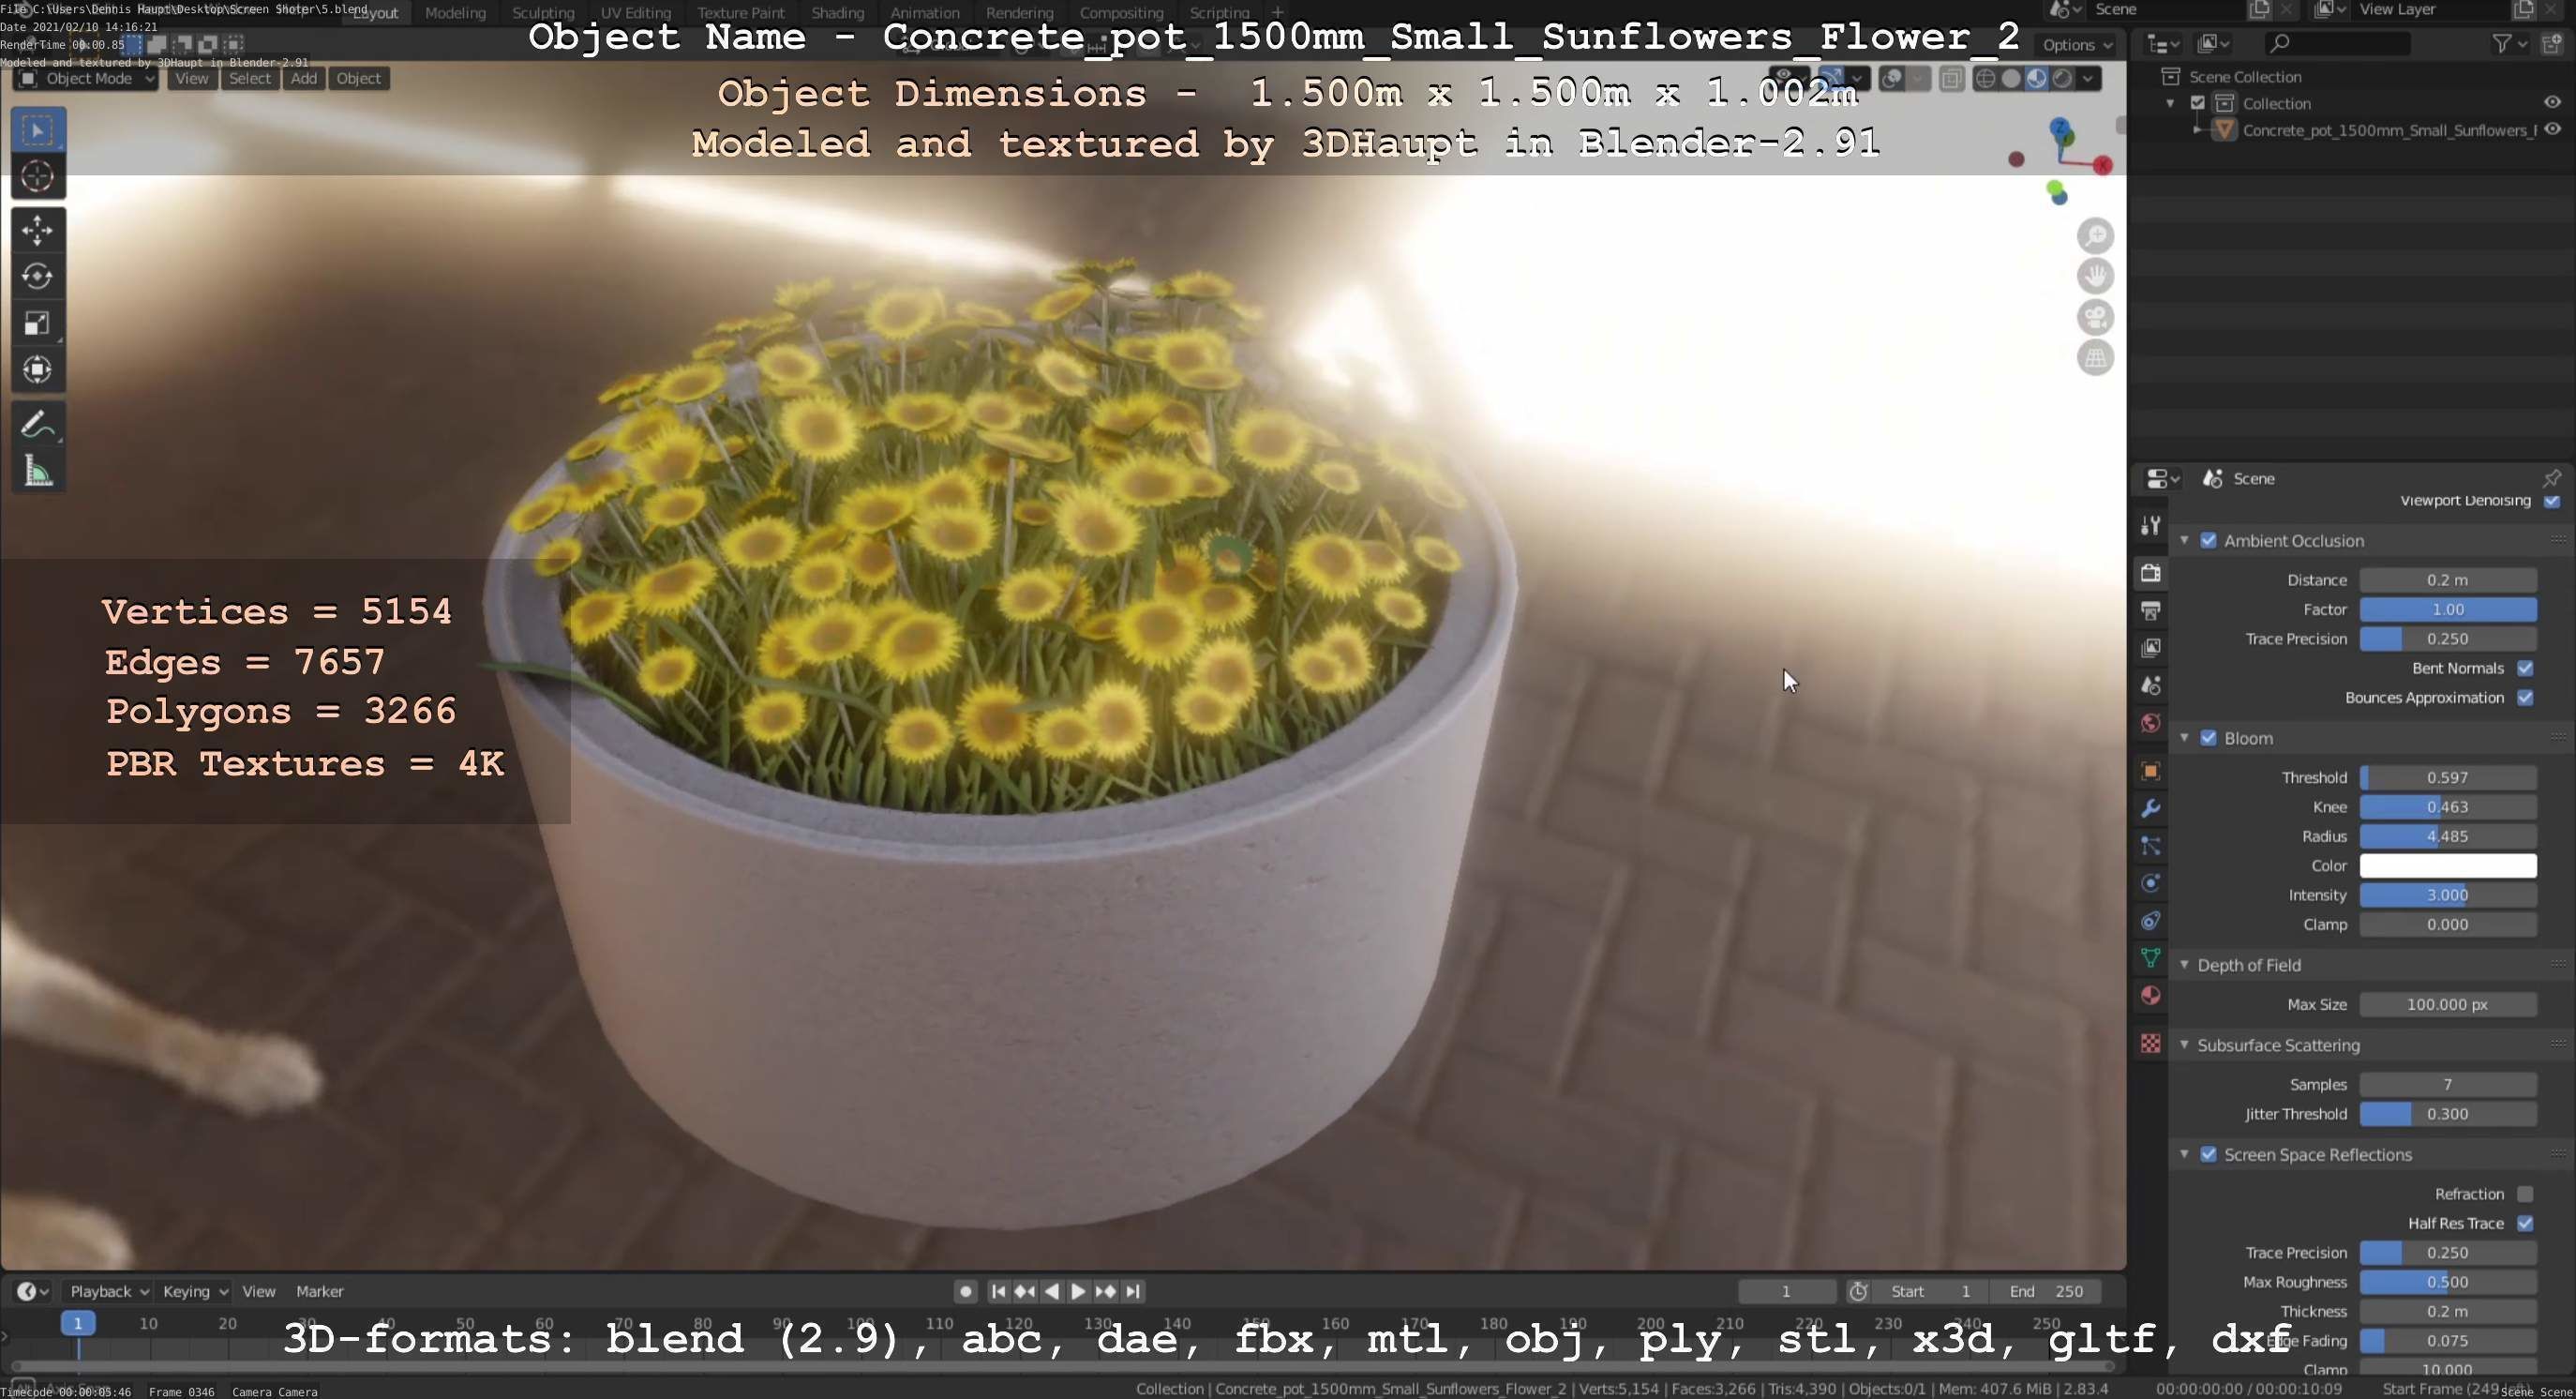This screenshot has width=2576, height=1399.
Task: Open the Select menu
Action: click(249, 79)
